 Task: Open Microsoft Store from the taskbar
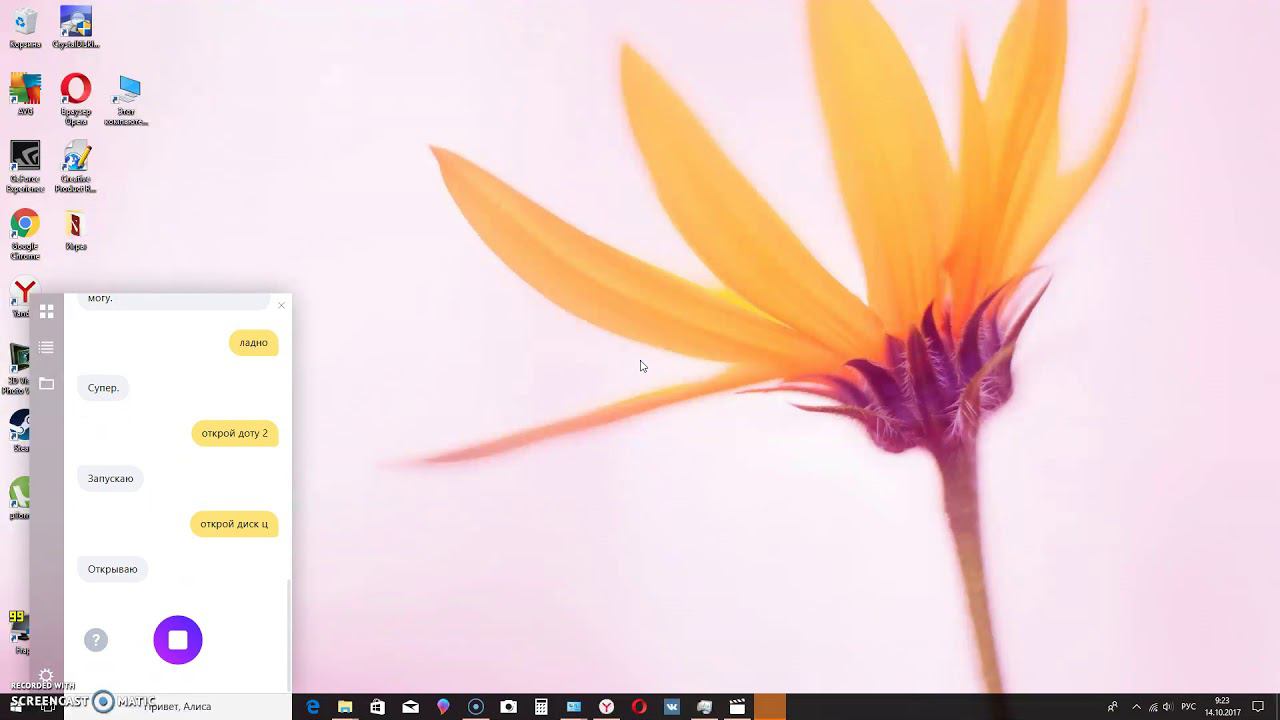377,707
